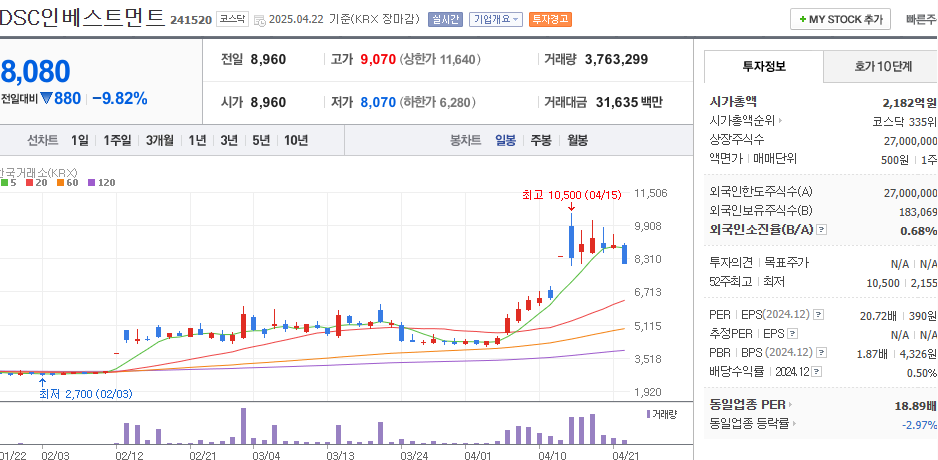Click the 52주최고 value 10,500
938x460 pixels.
[883, 283]
